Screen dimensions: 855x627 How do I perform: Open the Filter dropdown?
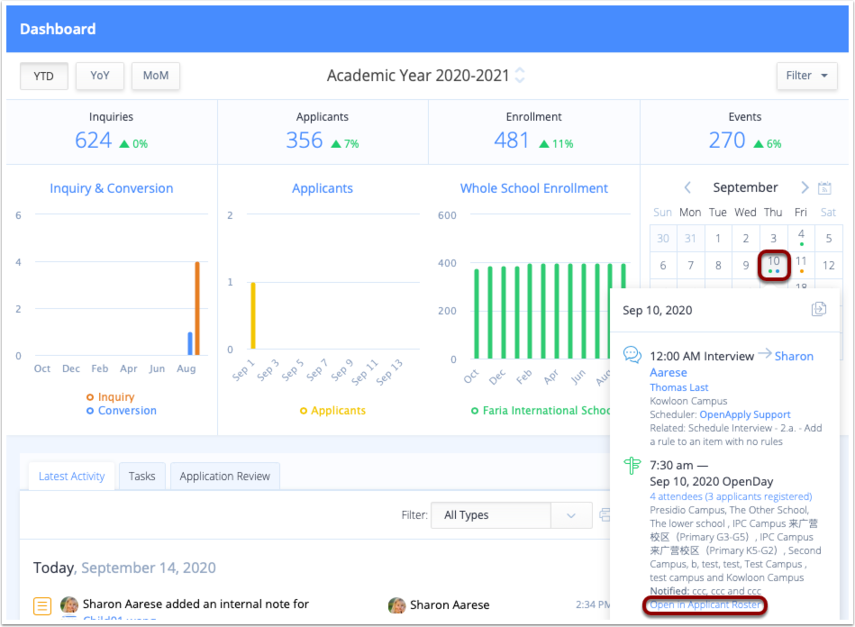click(806, 76)
